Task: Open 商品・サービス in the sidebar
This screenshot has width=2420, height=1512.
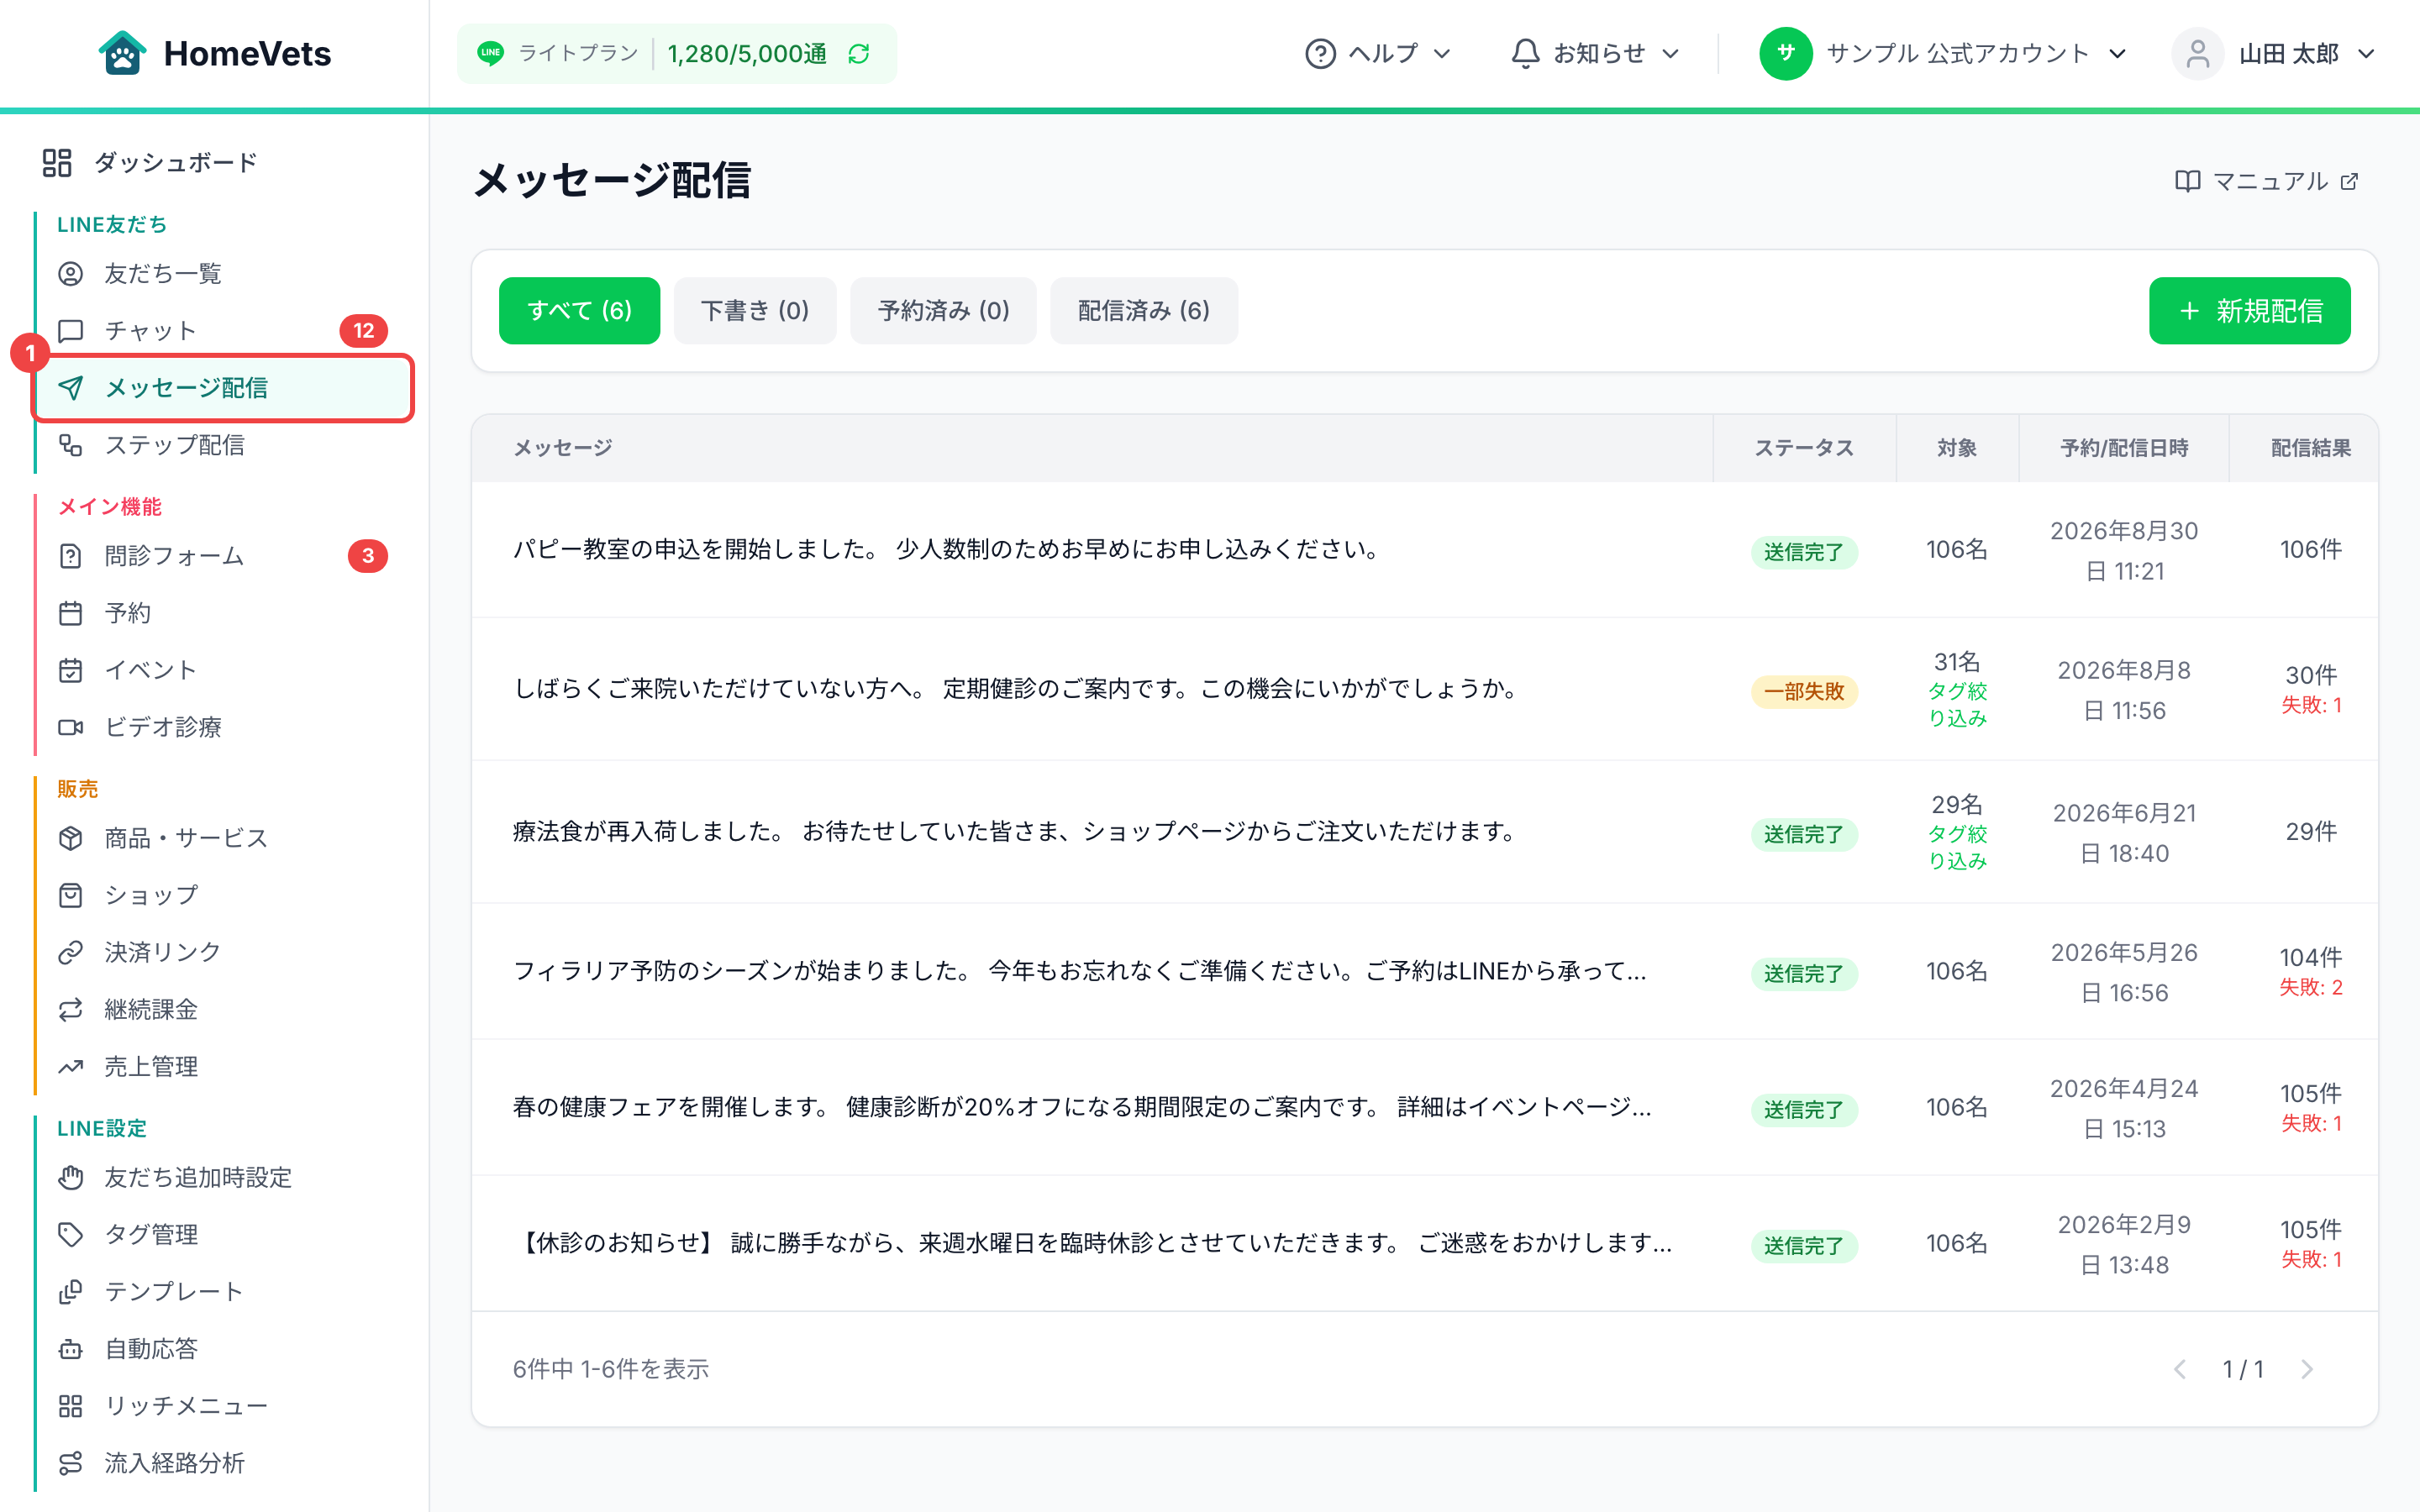Action: [163, 838]
